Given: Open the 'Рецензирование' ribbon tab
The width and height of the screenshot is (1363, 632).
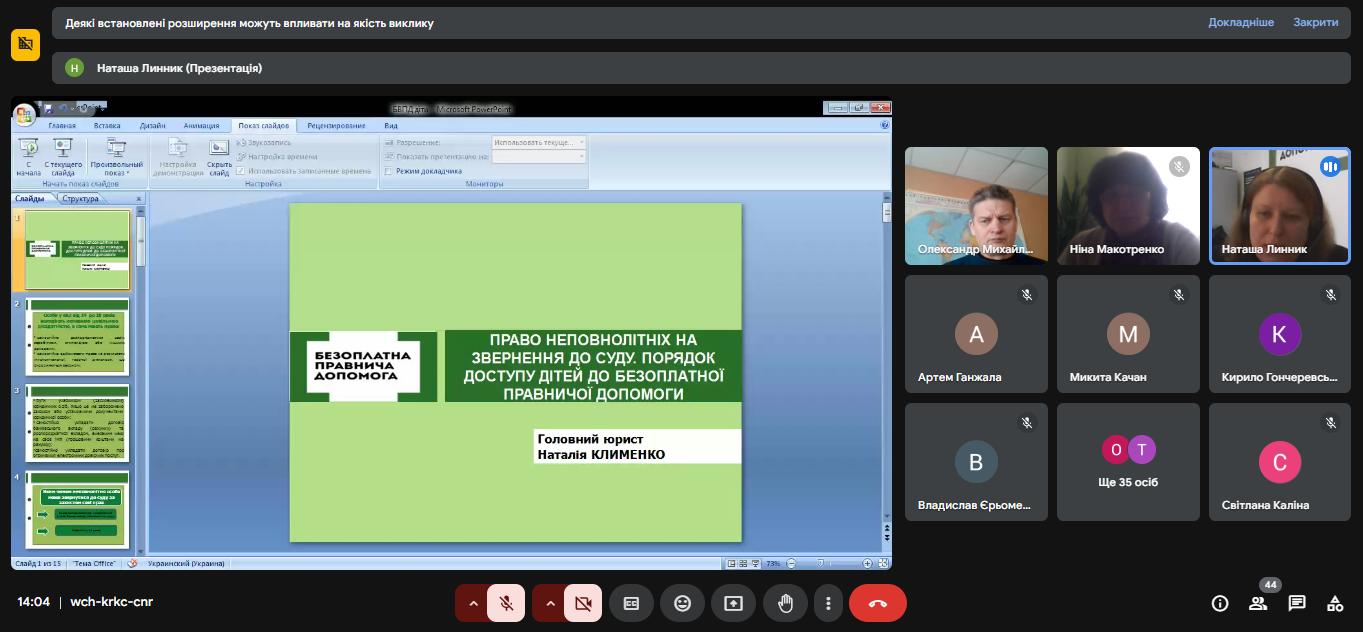Looking at the screenshot, I should point(336,126).
